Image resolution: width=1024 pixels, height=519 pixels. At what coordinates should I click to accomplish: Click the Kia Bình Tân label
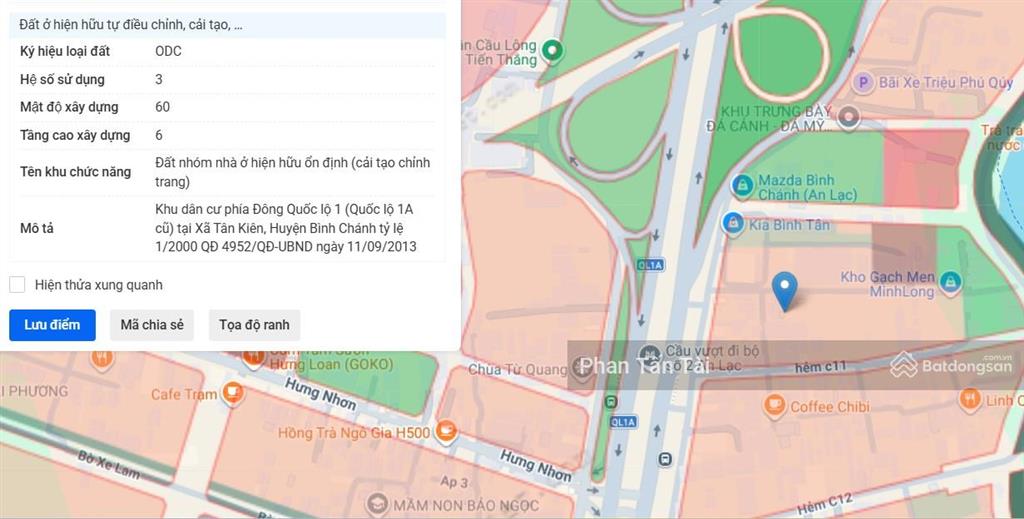point(790,225)
